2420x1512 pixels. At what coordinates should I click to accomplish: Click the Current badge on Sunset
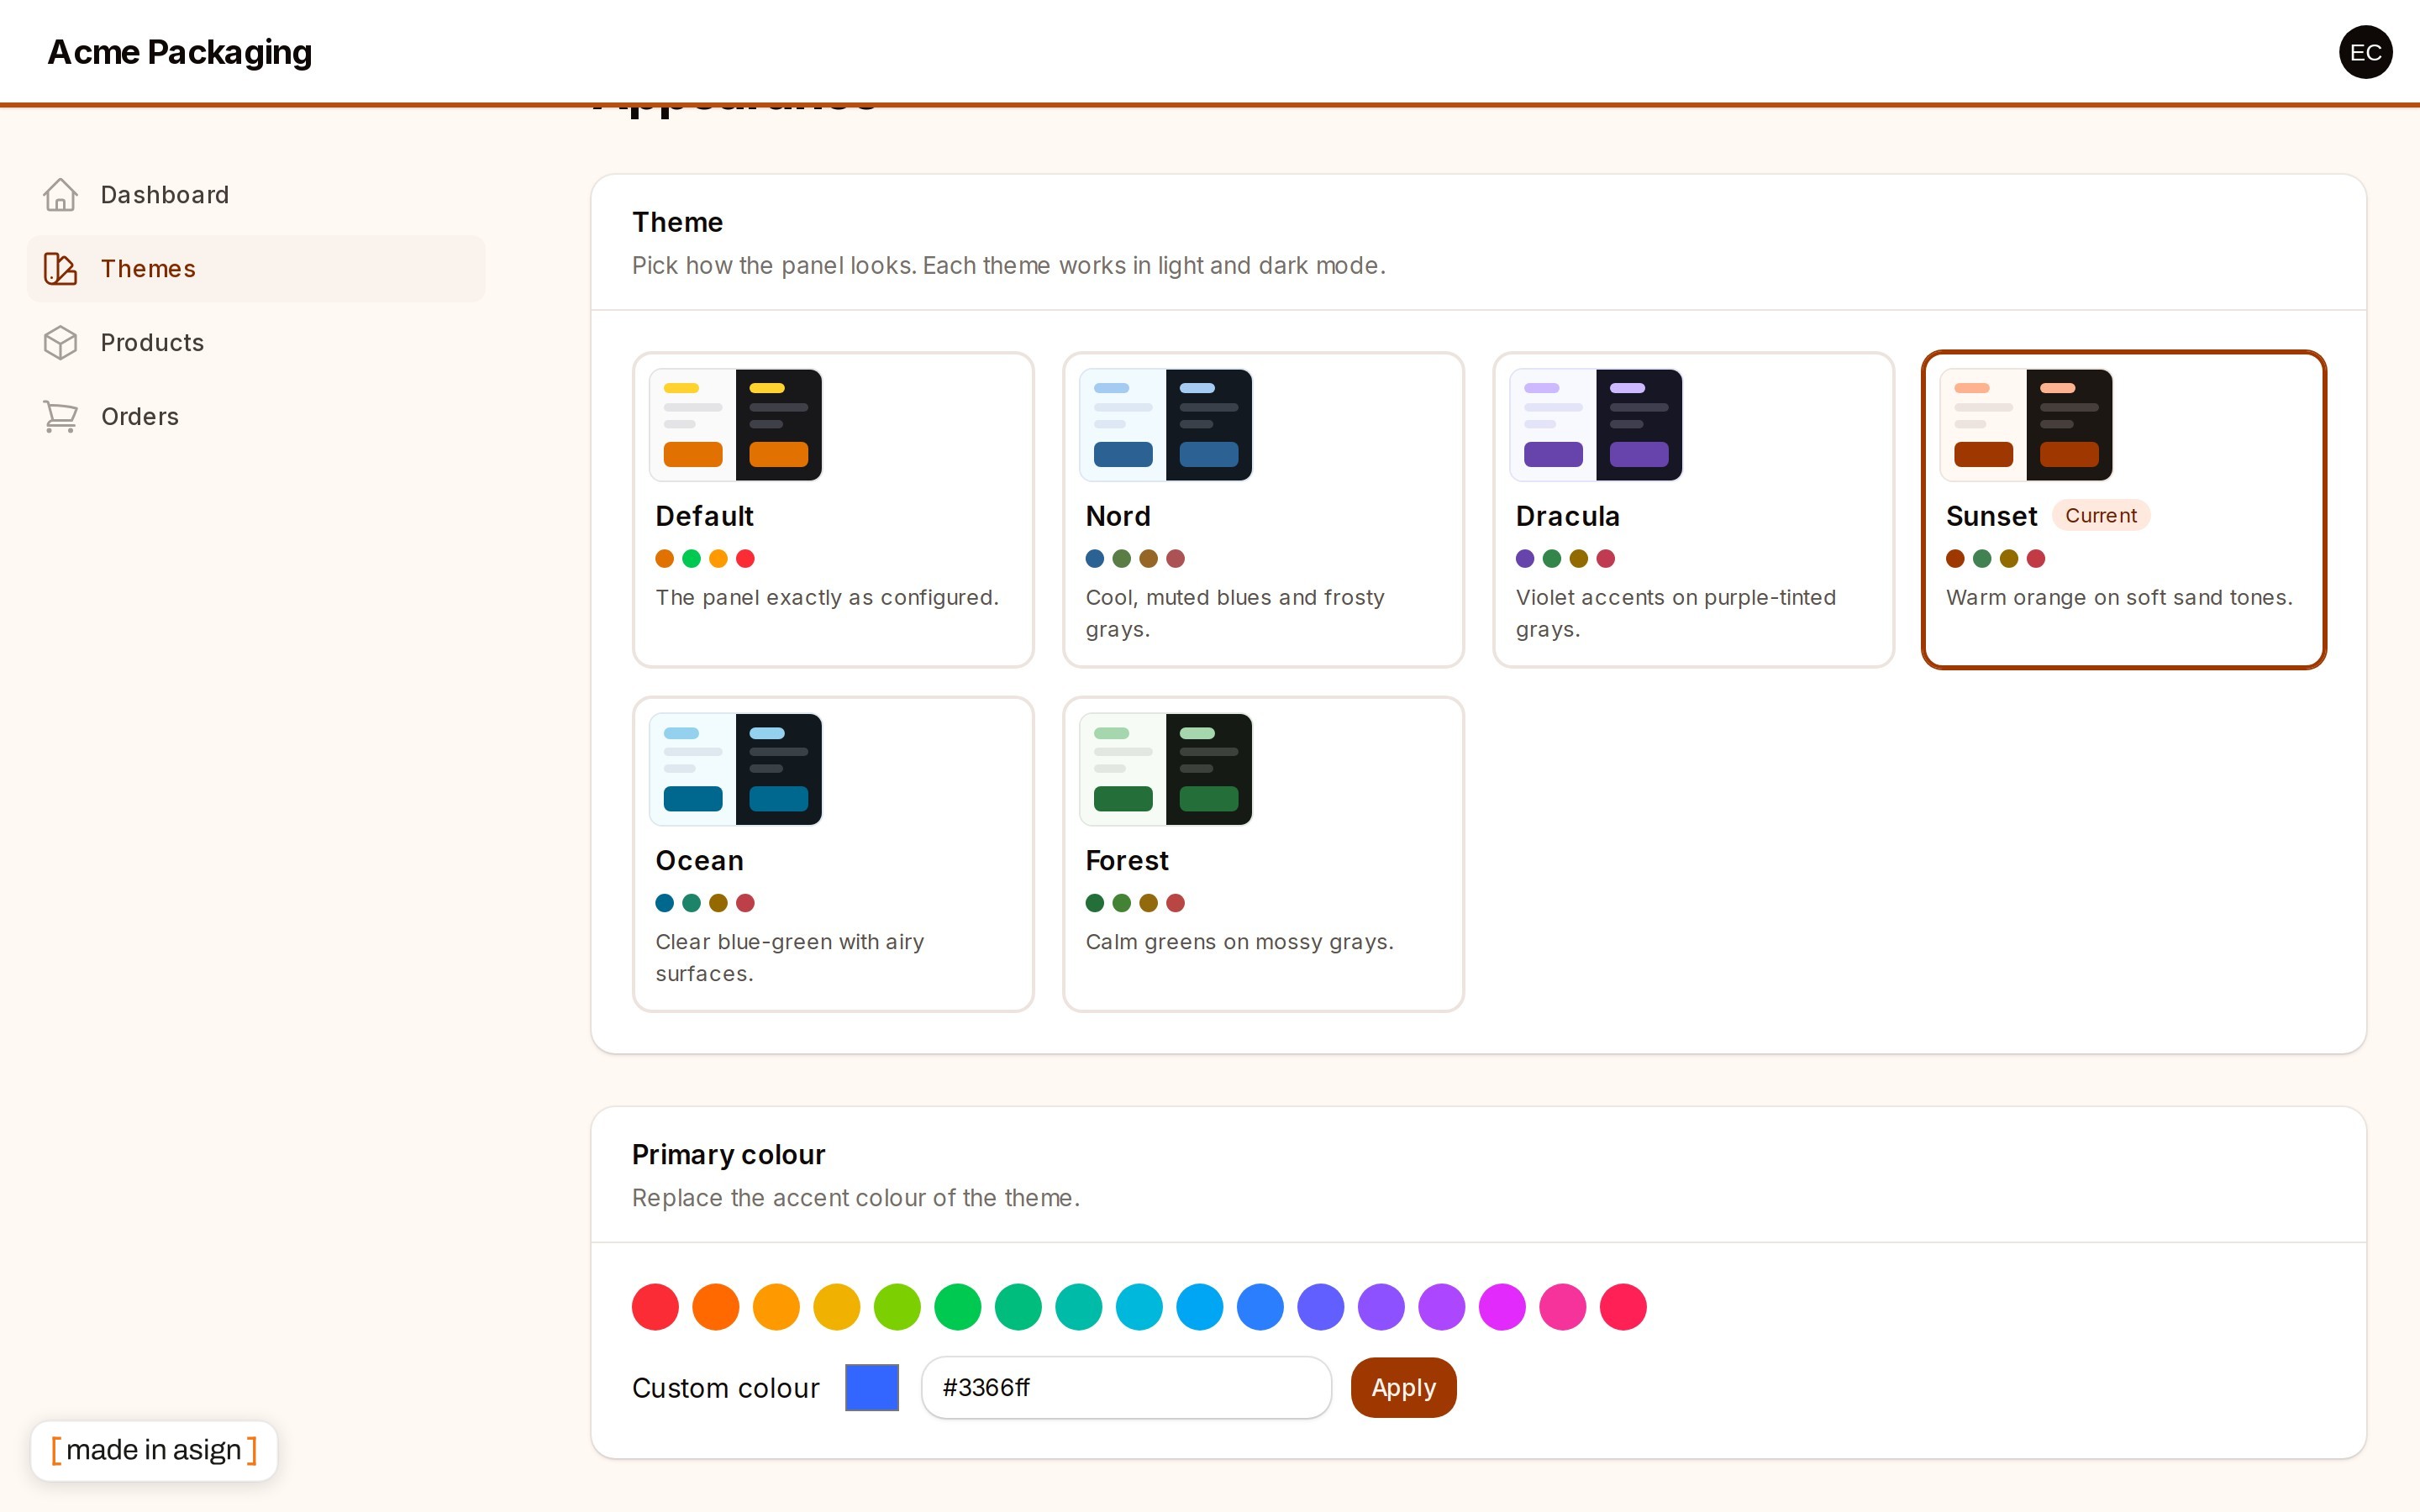point(2101,516)
